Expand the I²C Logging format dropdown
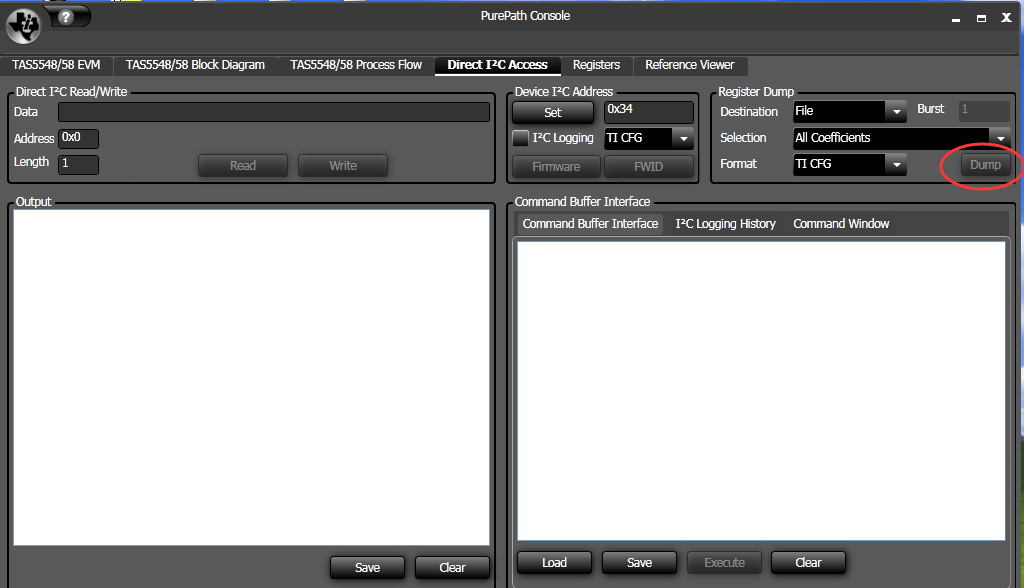 click(683, 138)
